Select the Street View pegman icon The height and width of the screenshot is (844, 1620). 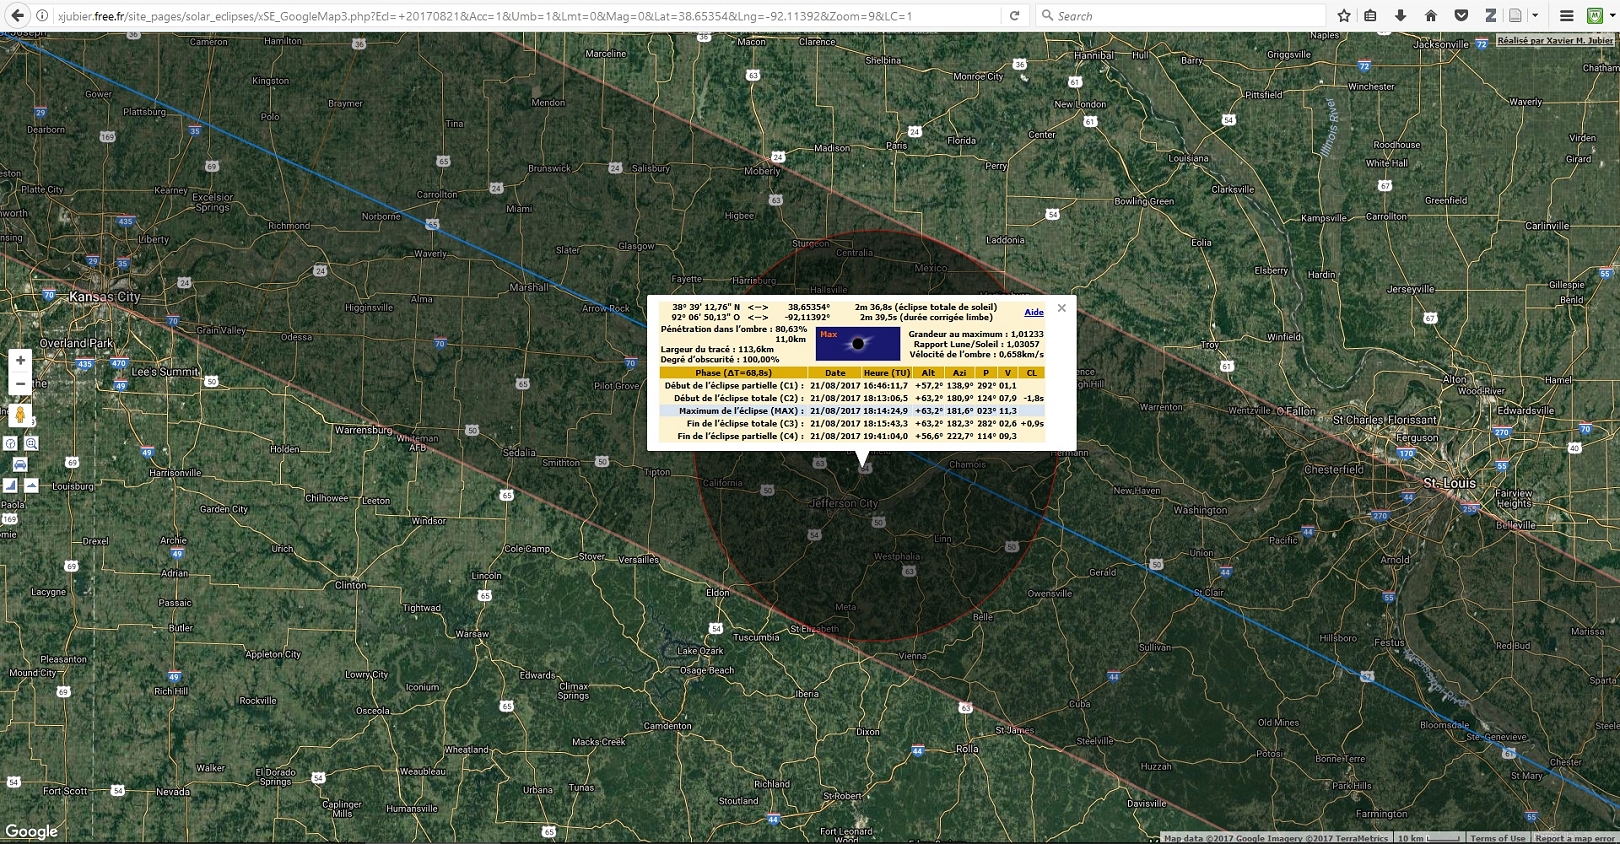pos(20,415)
